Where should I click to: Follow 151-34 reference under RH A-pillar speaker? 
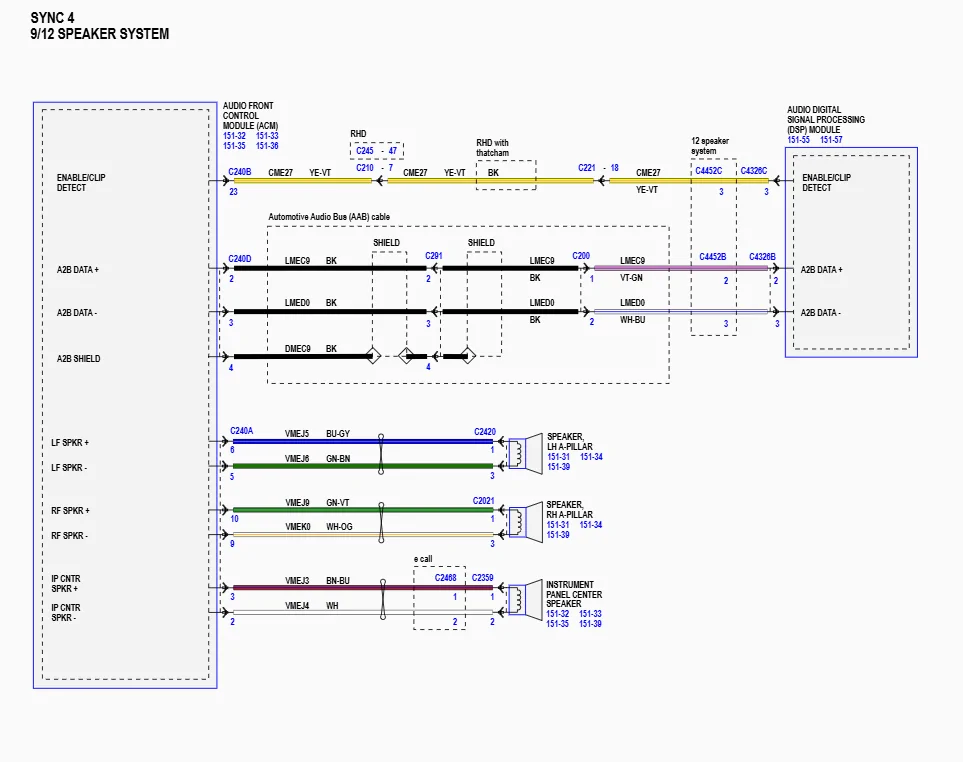pos(591,525)
